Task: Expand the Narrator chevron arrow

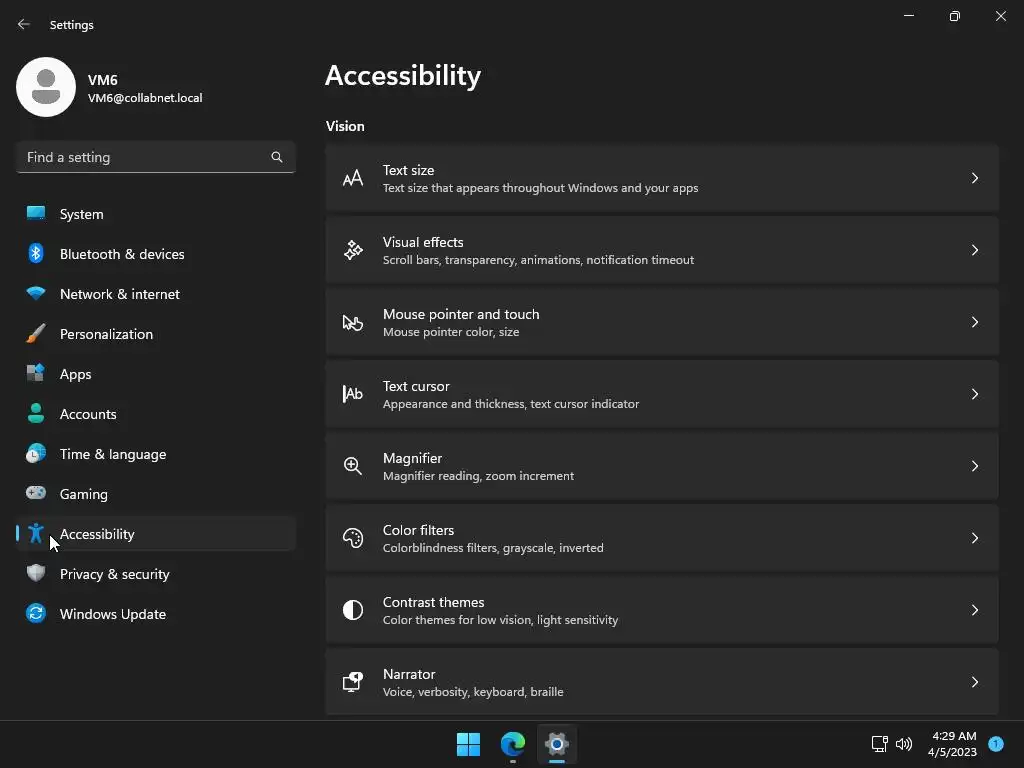Action: pyautogui.click(x=974, y=682)
